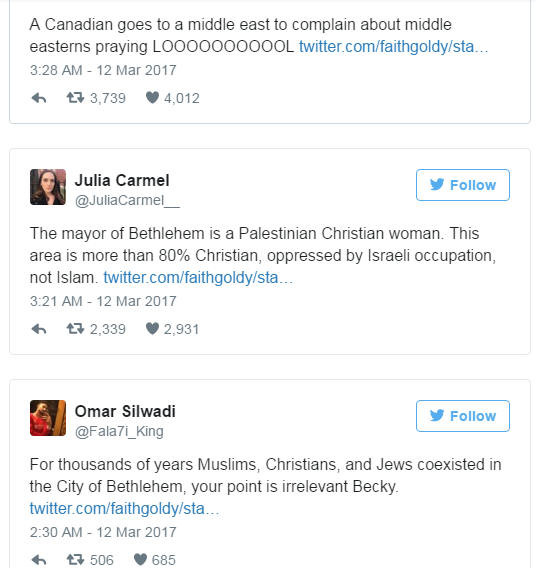Image resolution: width=536 pixels, height=568 pixels.
Task: Retweet Omar Silwadi's tweet
Action: tap(75, 560)
